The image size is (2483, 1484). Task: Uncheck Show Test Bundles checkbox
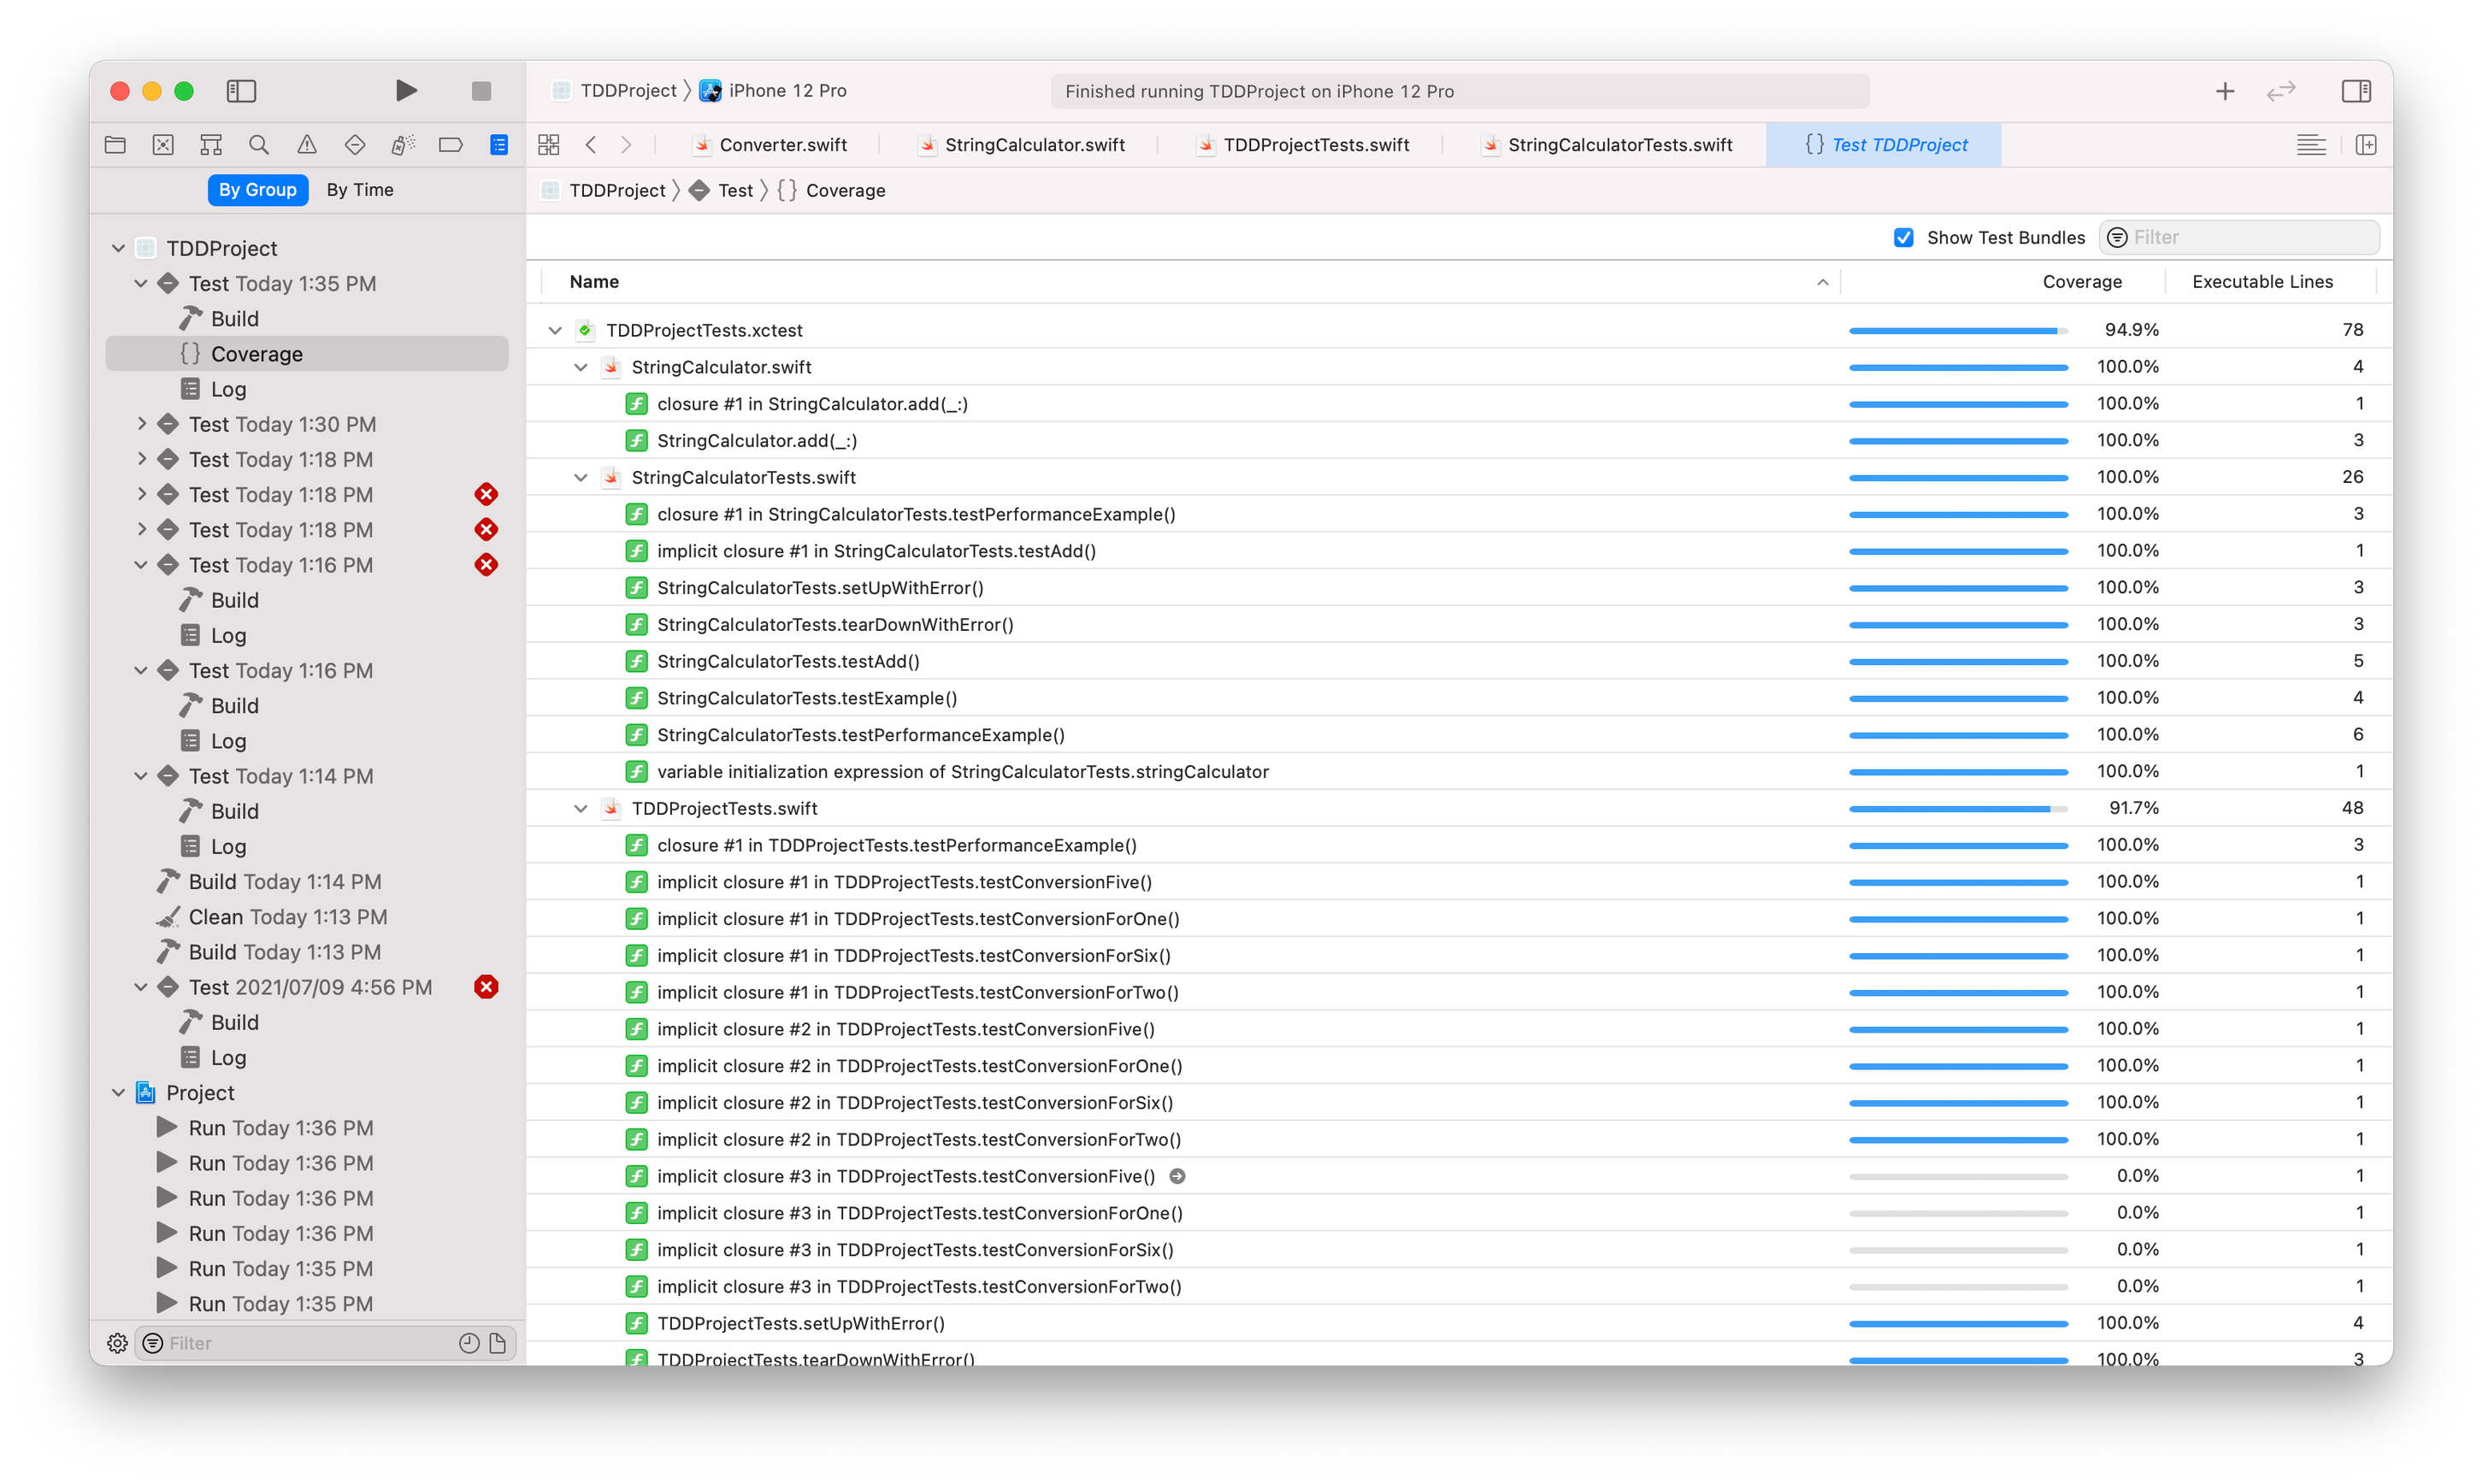[x=1903, y=238]
